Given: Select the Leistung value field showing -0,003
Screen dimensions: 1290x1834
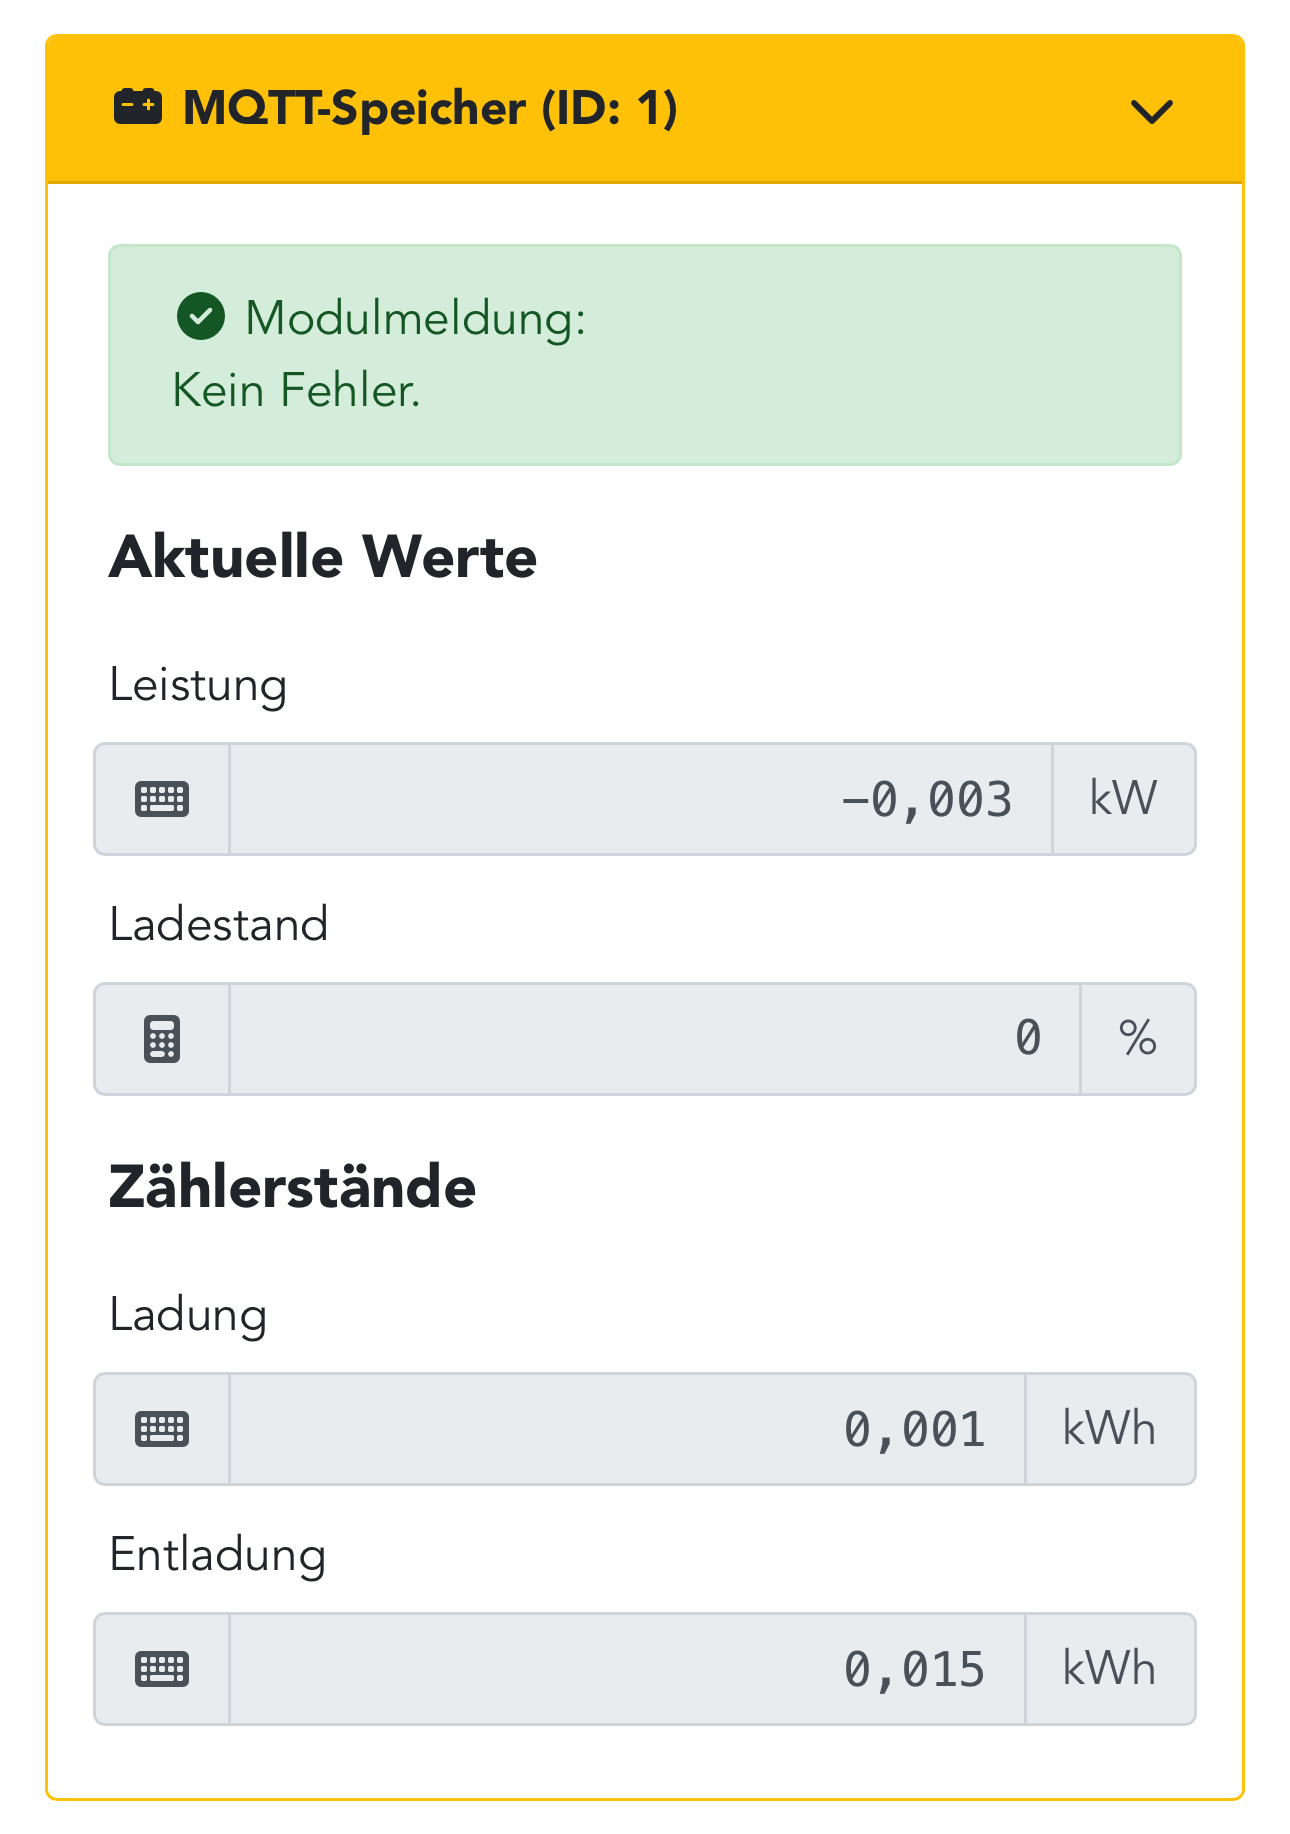Looking at the screenshot, I should (640, 799).
